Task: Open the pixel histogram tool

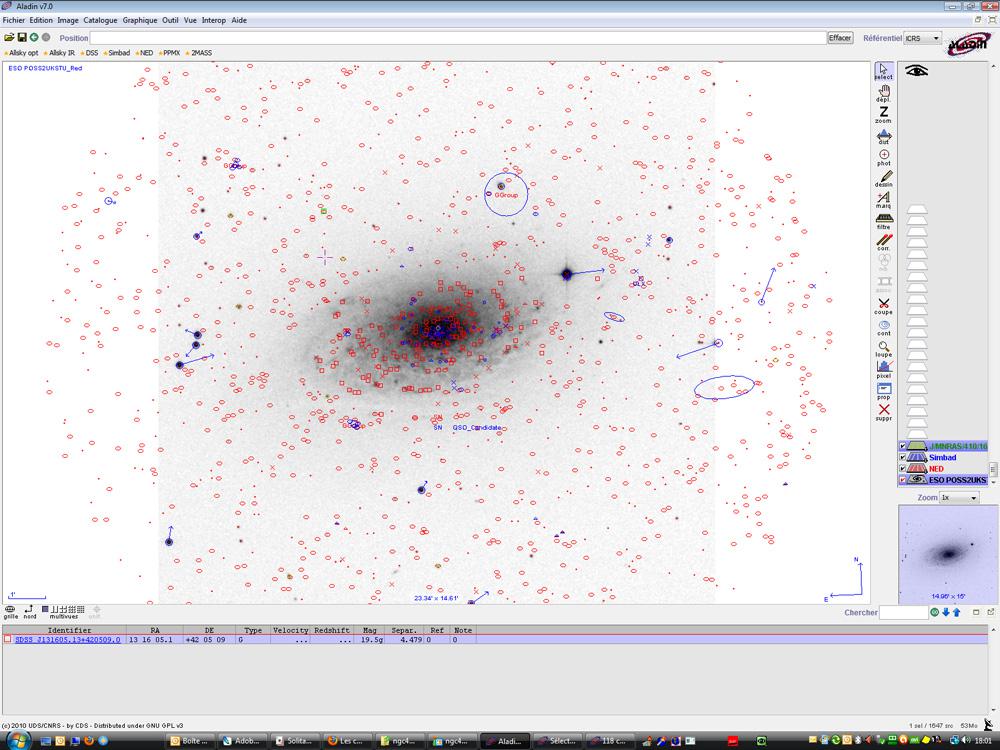Action: click(883, 369)
